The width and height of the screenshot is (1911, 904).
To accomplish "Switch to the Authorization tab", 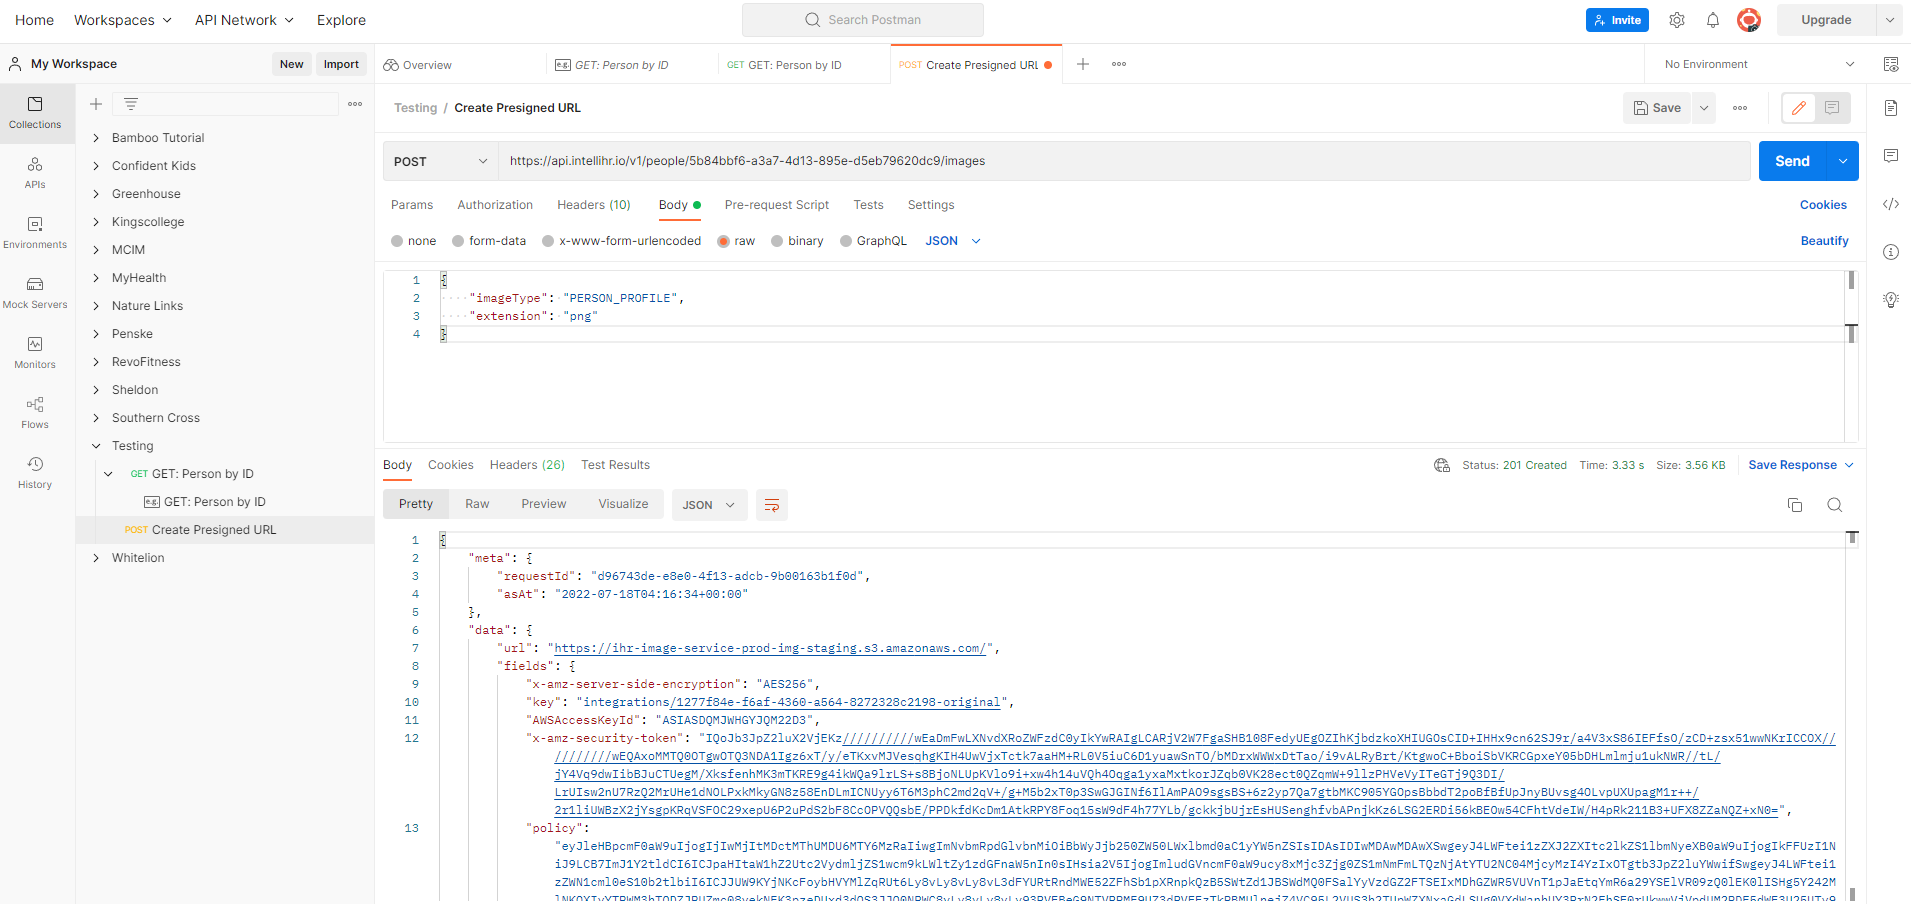I will point(495,205).
